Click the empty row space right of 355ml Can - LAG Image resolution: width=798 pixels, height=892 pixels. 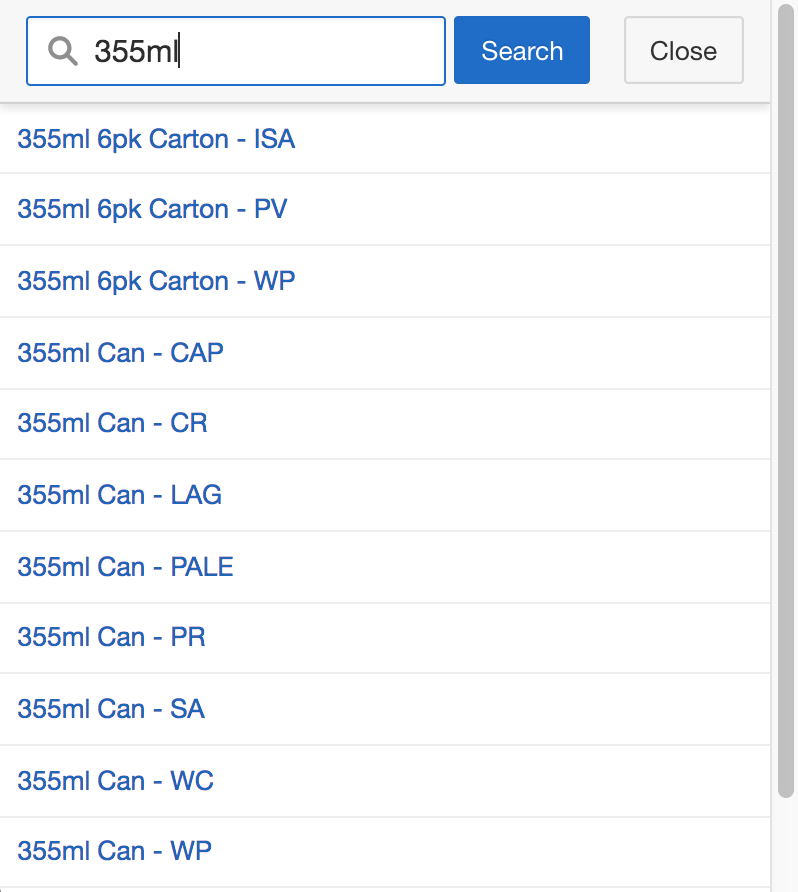tap(500, 495)
